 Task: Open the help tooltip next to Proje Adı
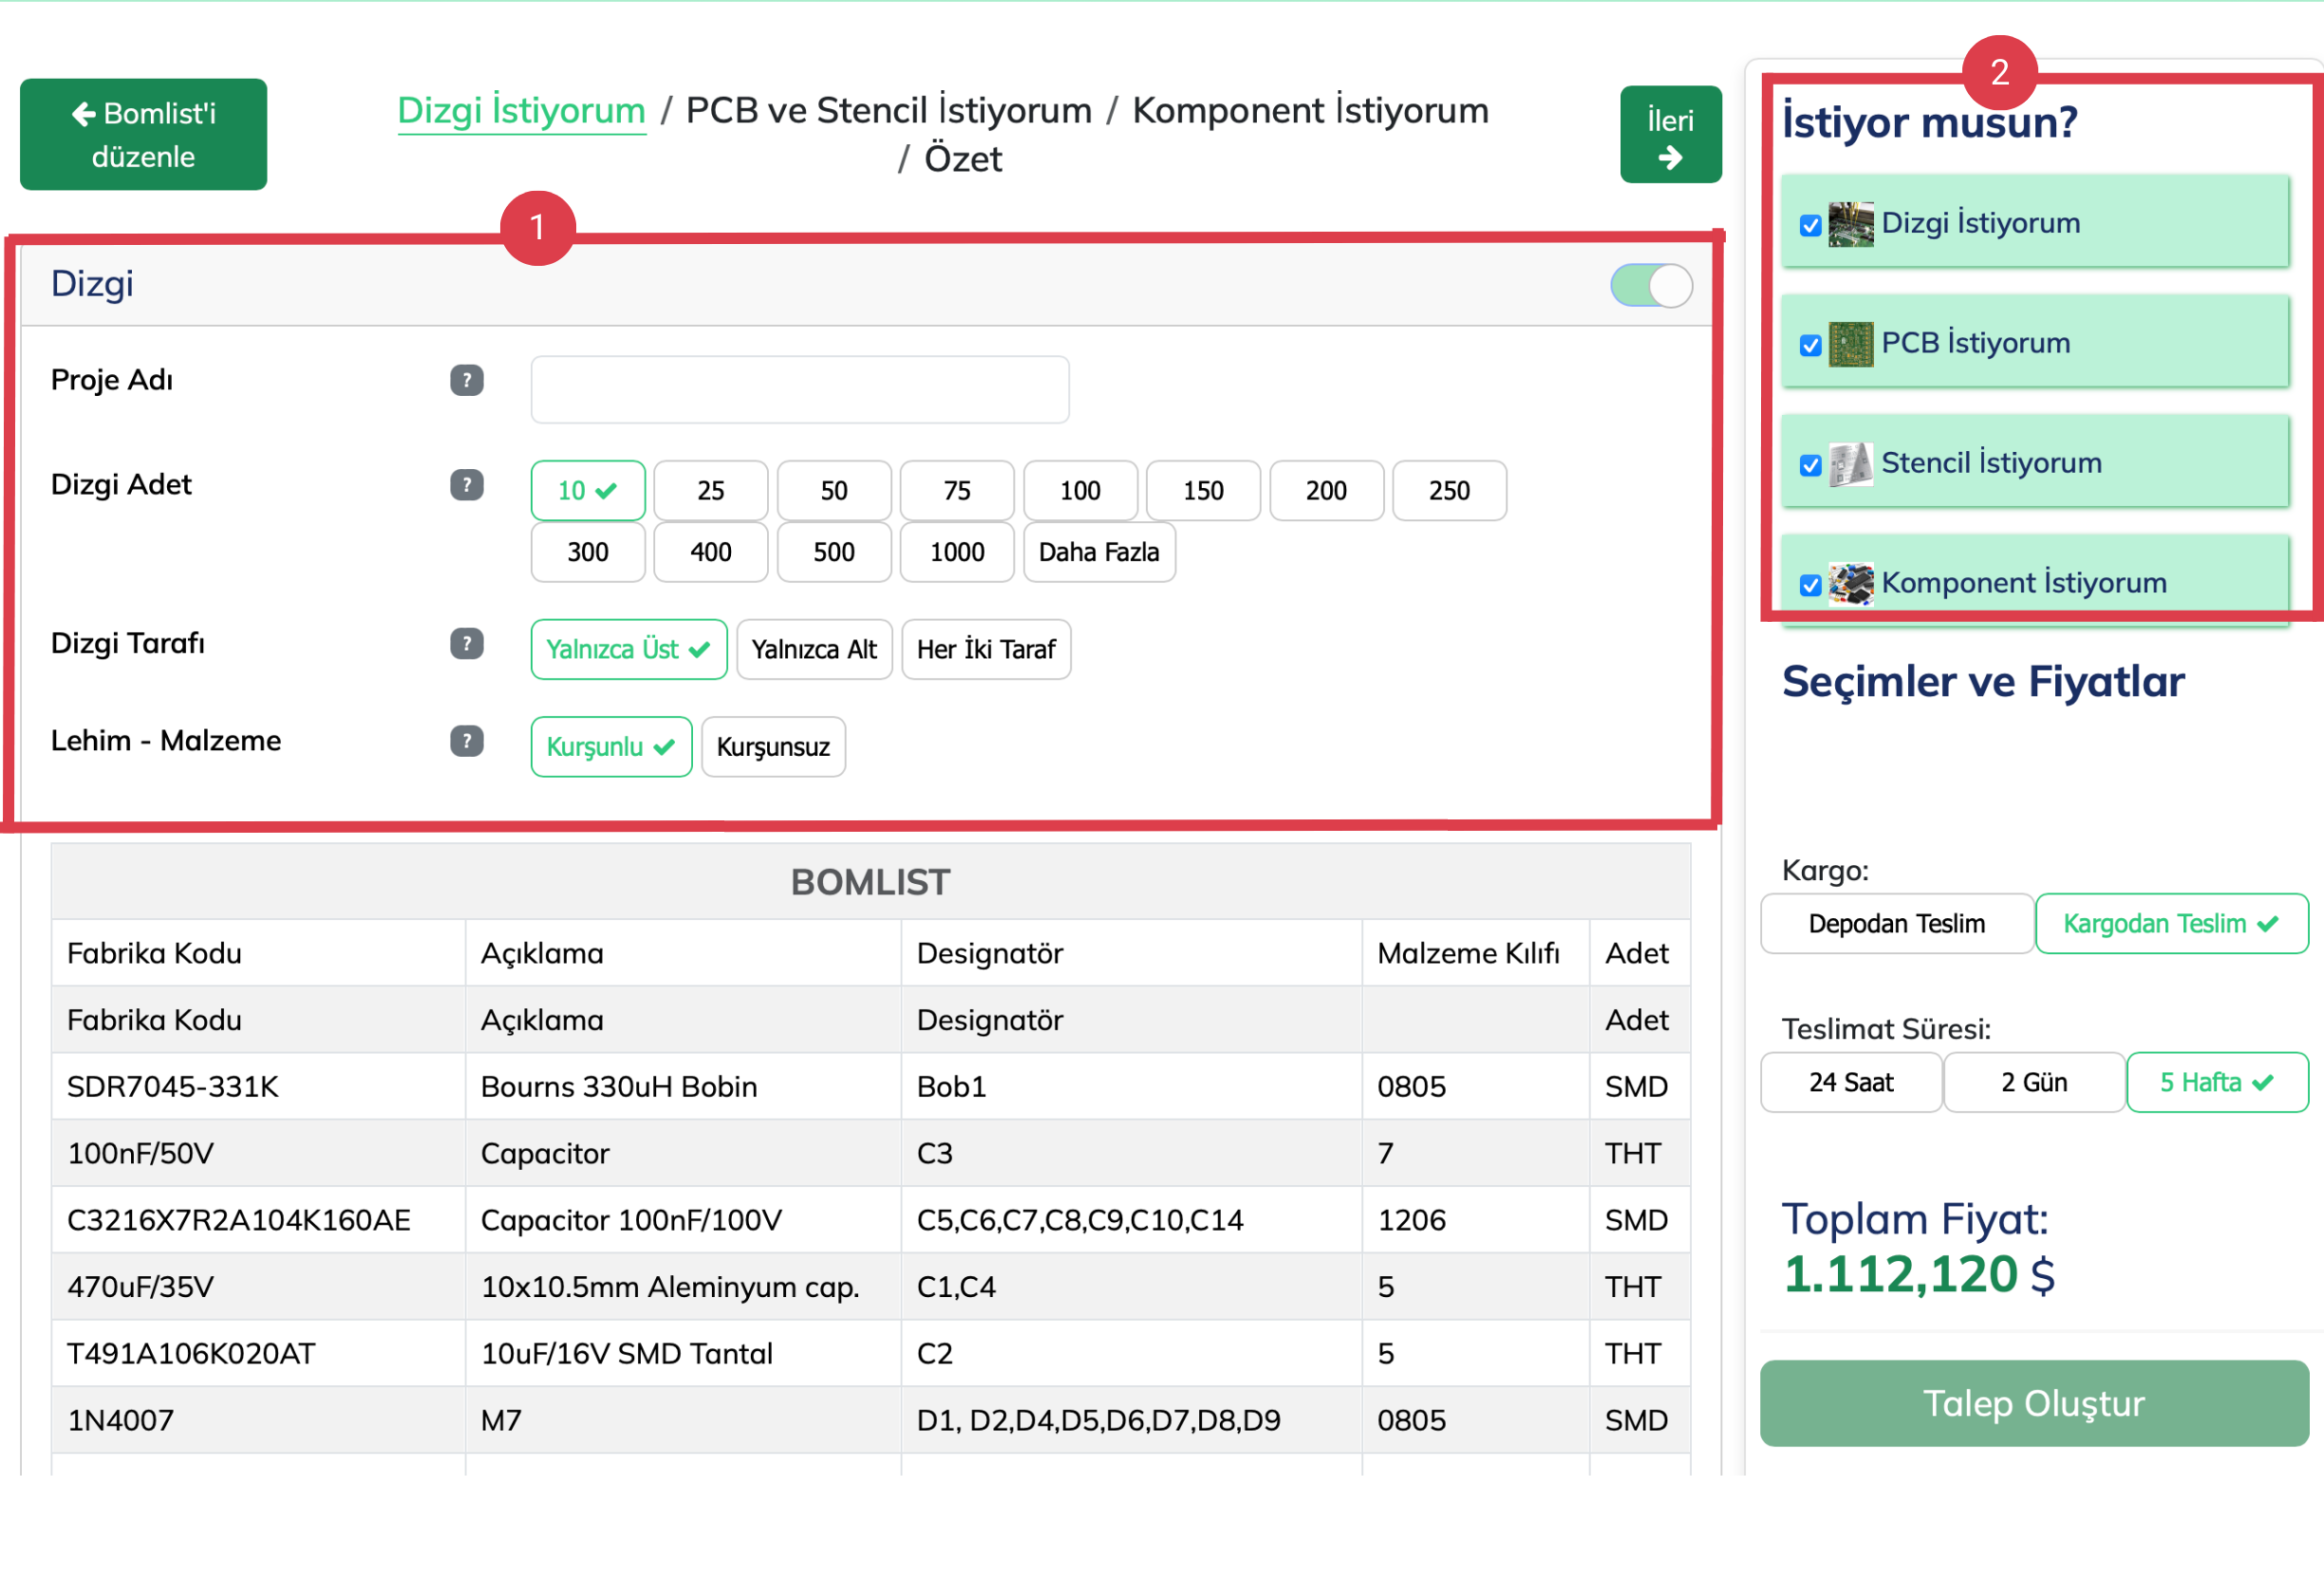coord(466,380)
